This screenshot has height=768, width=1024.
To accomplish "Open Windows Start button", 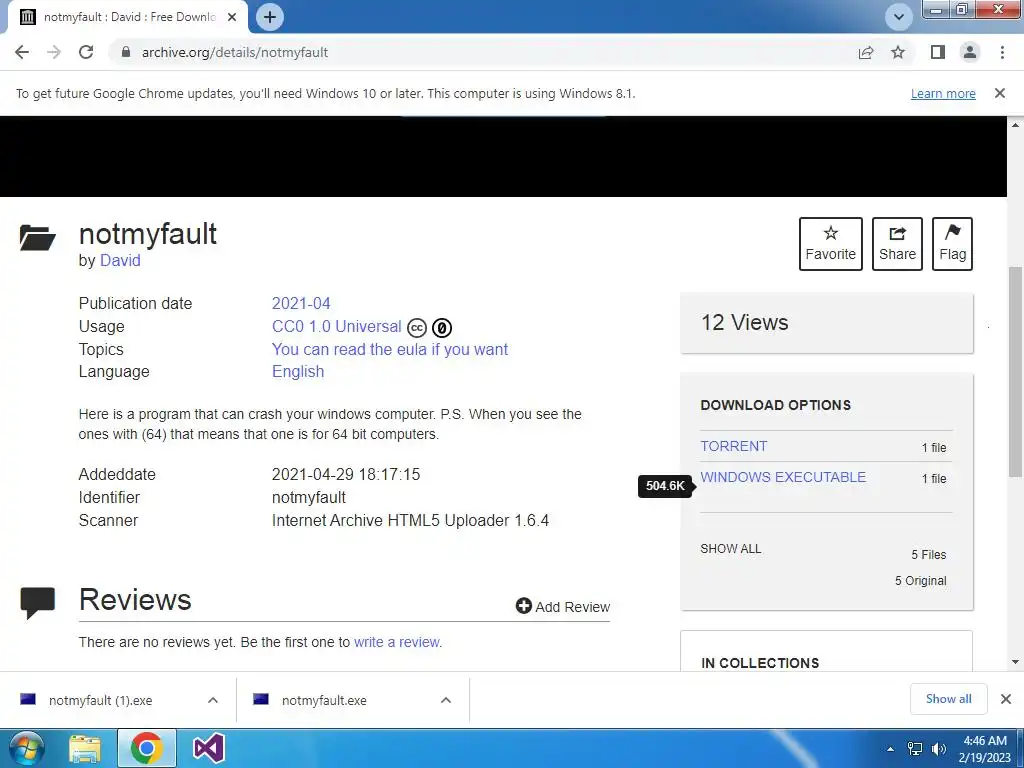I will click(x=26, y=748).
